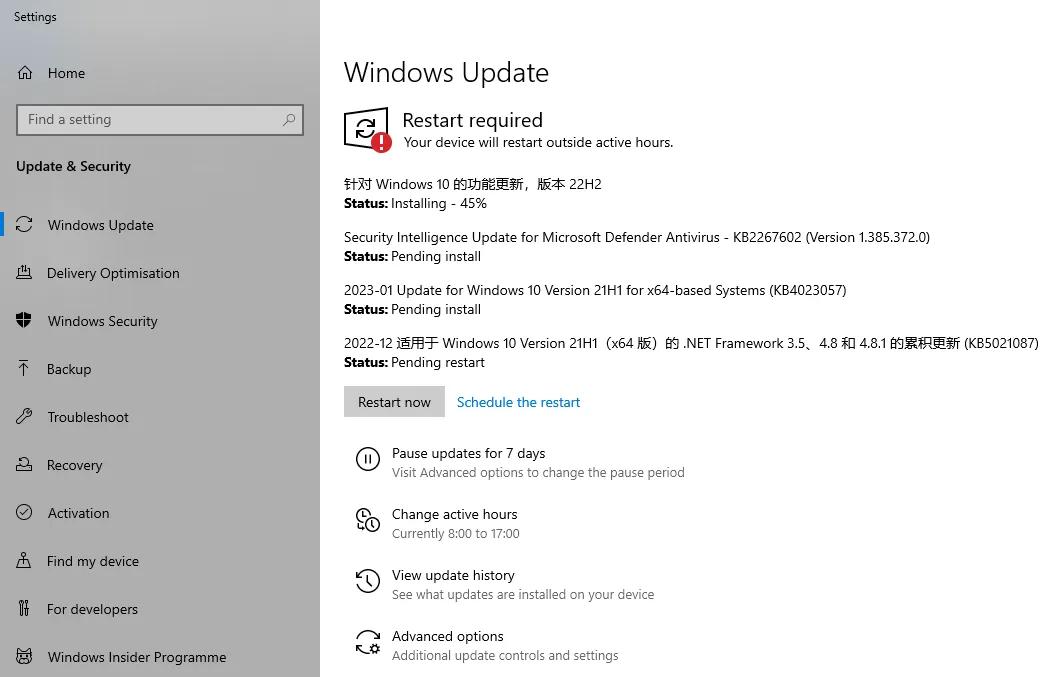Open the Pause updates control
The width and height of the screenshot is (1062, 677).
click(468, 453)
